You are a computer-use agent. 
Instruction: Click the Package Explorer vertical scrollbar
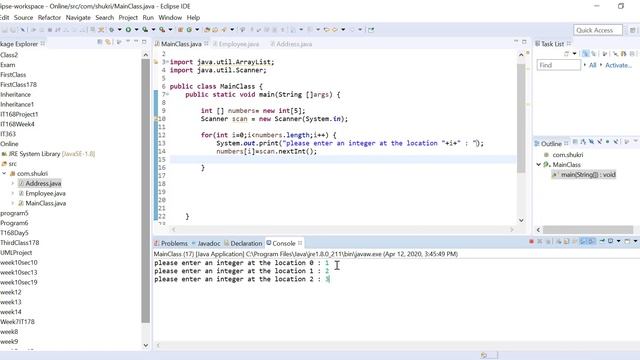[146, 191]
